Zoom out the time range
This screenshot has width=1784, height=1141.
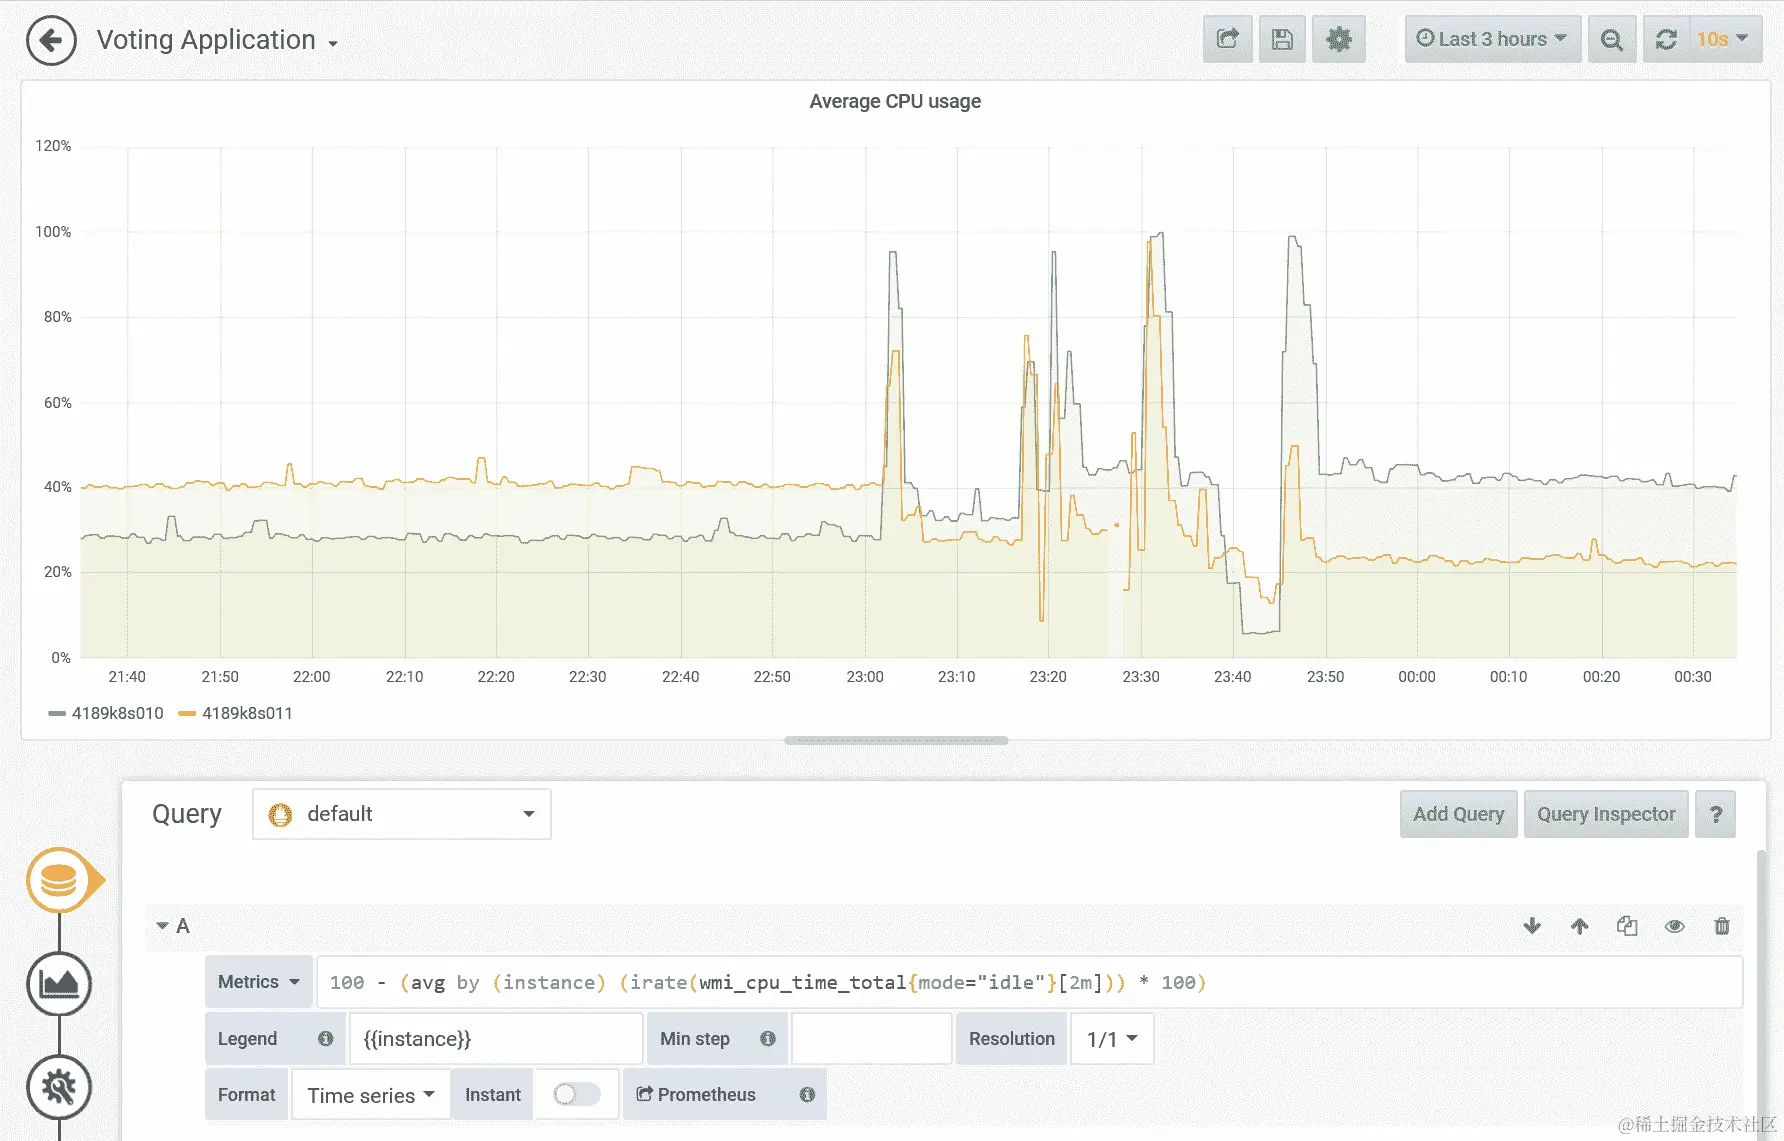pyautogui.click(x=1612, y=40)
